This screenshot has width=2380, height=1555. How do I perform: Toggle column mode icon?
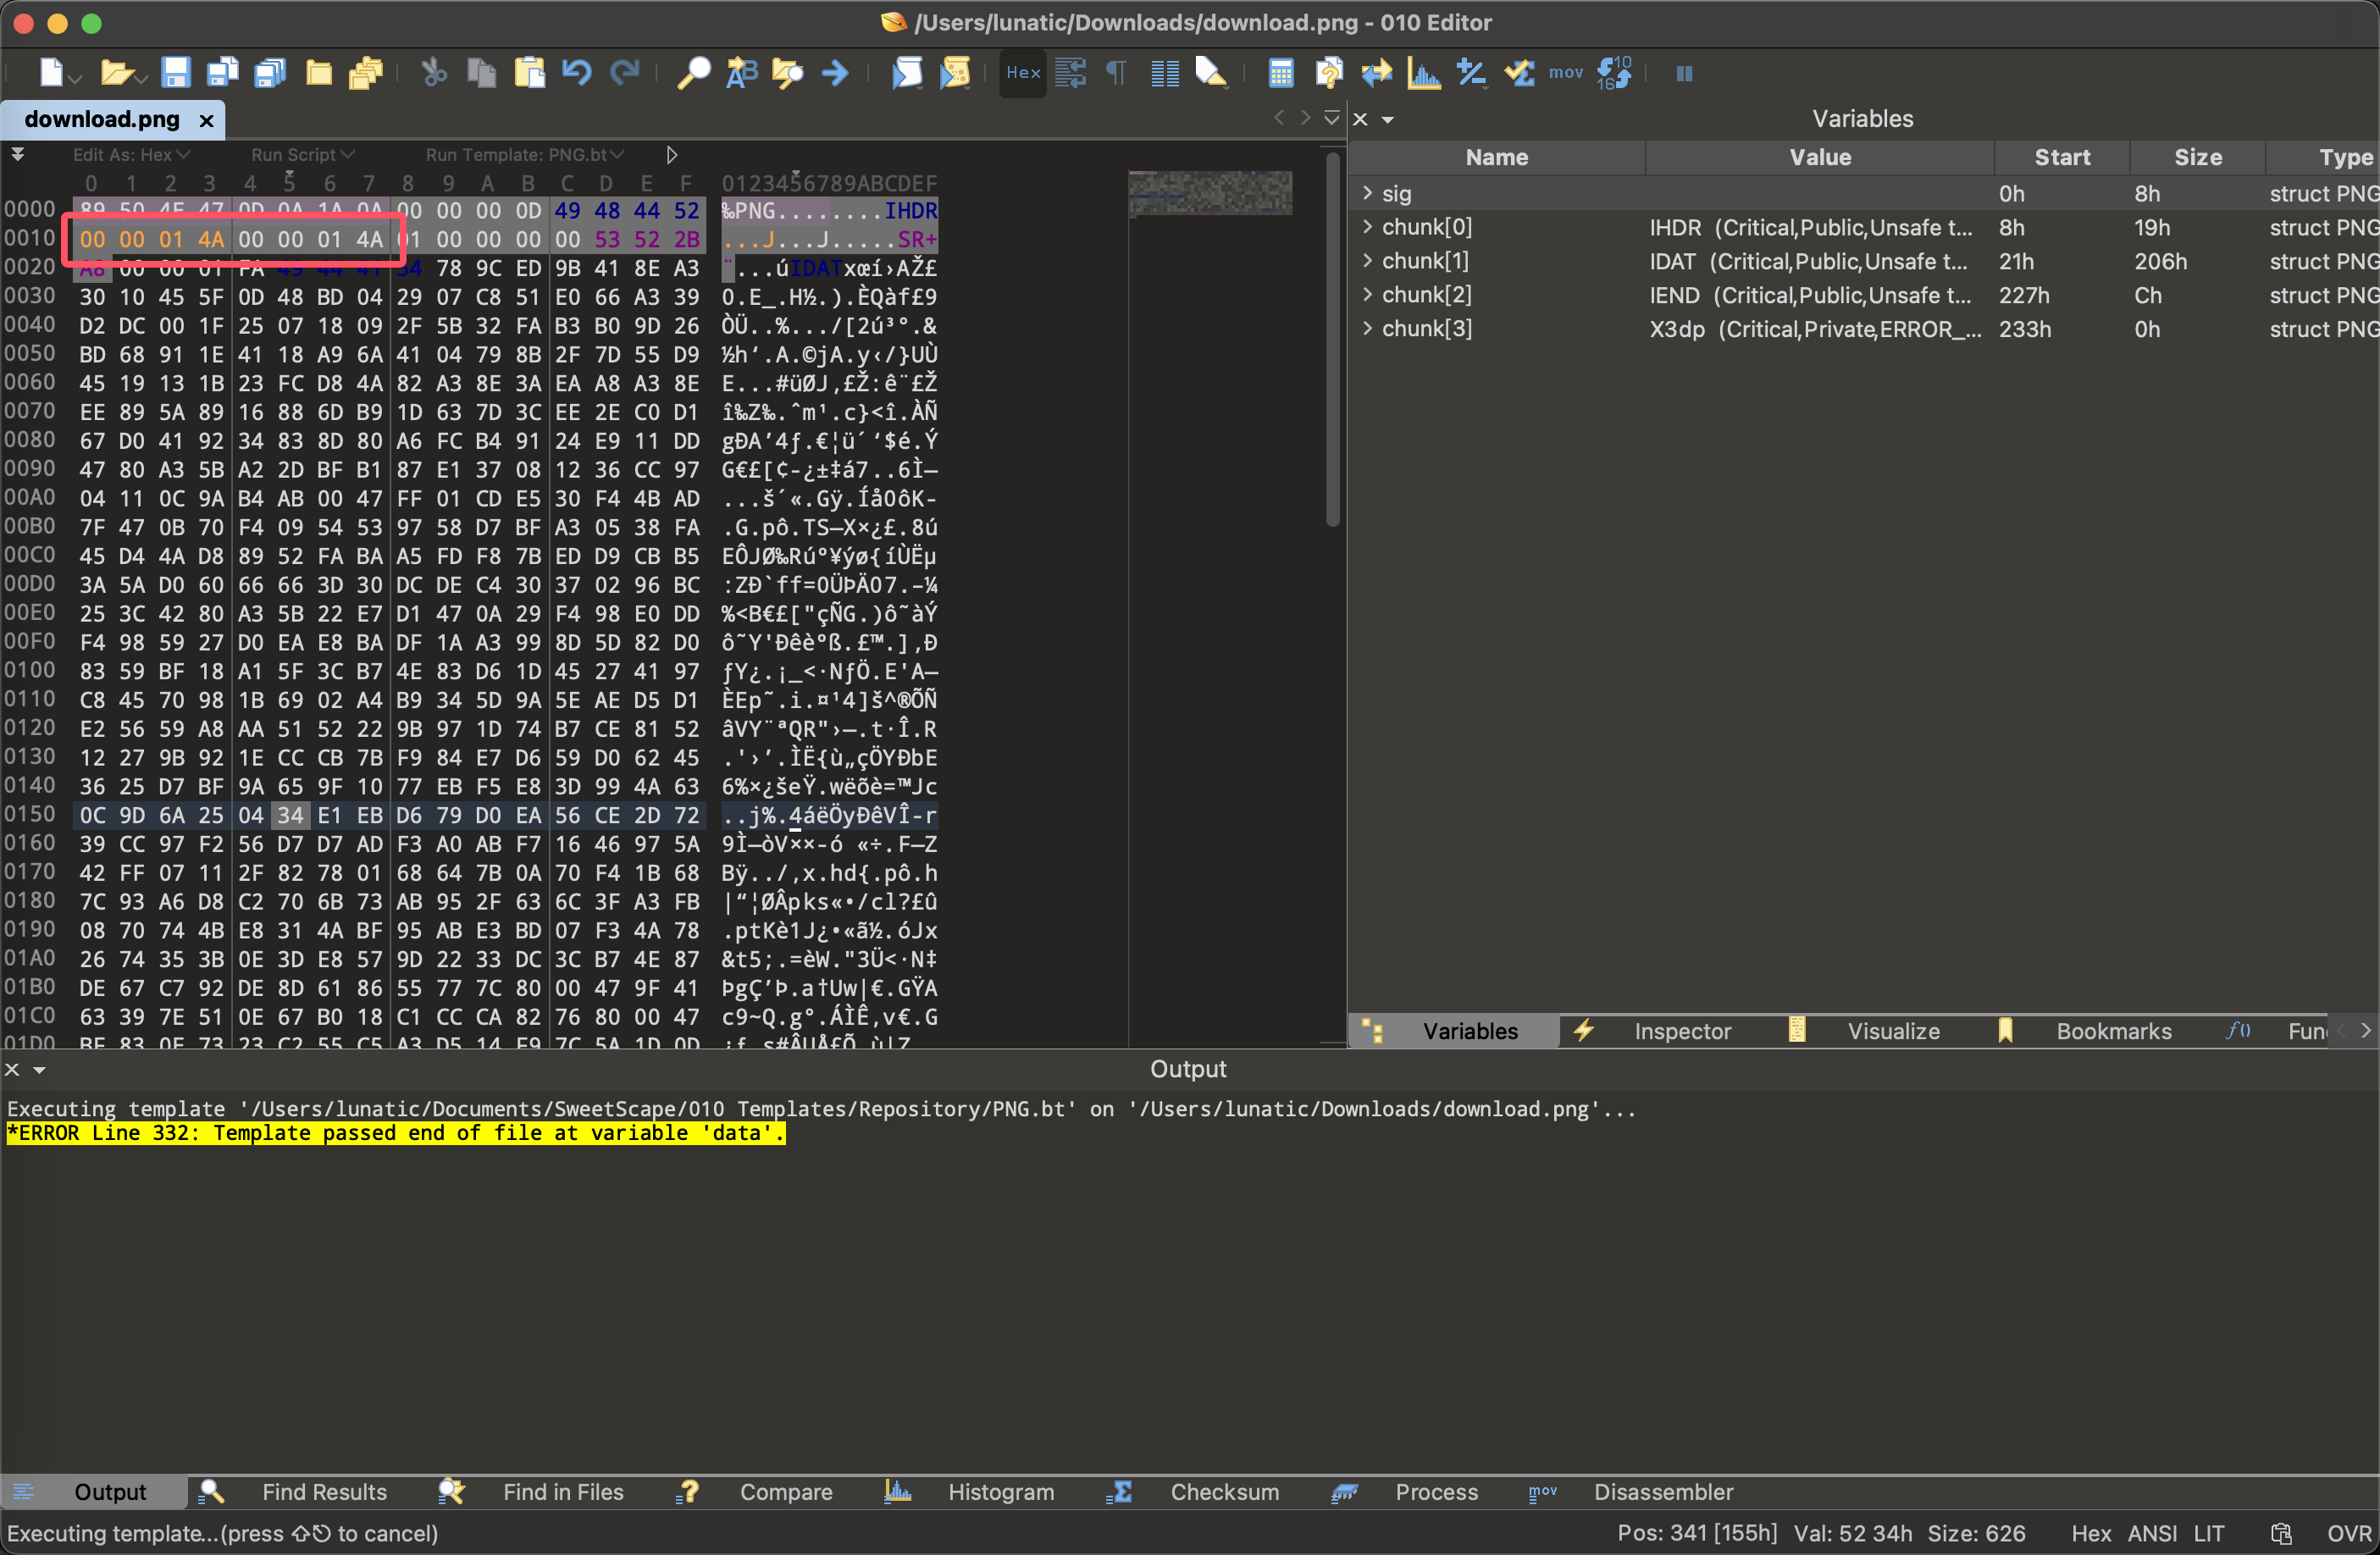[x=1165, y=72]
